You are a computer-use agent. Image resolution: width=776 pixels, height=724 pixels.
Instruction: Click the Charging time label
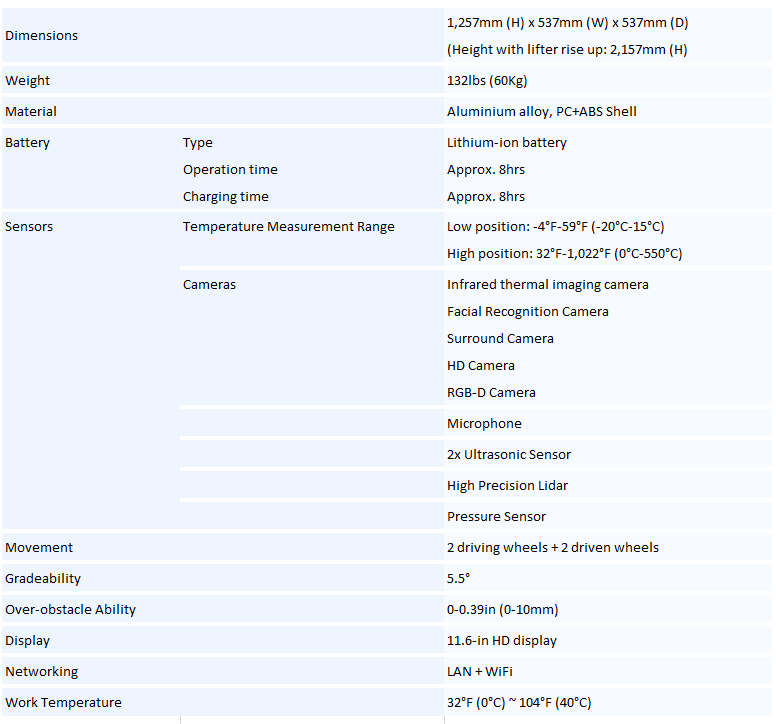click(x=225, y=197)
